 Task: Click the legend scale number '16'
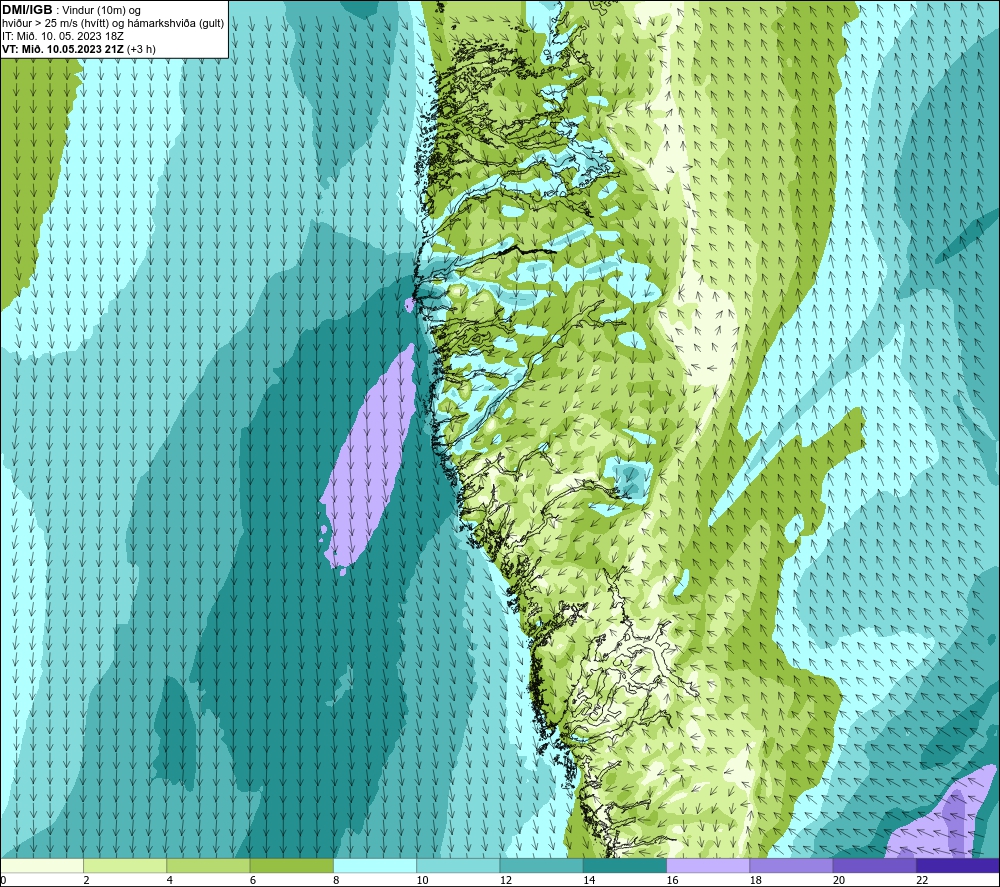point(672,880)
